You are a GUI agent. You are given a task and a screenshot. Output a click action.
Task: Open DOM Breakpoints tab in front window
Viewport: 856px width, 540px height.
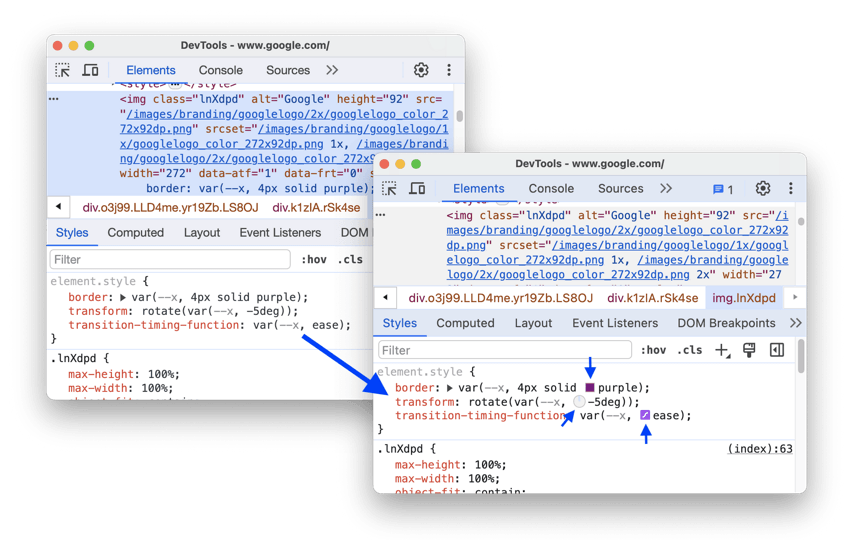click(x=726, y=323)
